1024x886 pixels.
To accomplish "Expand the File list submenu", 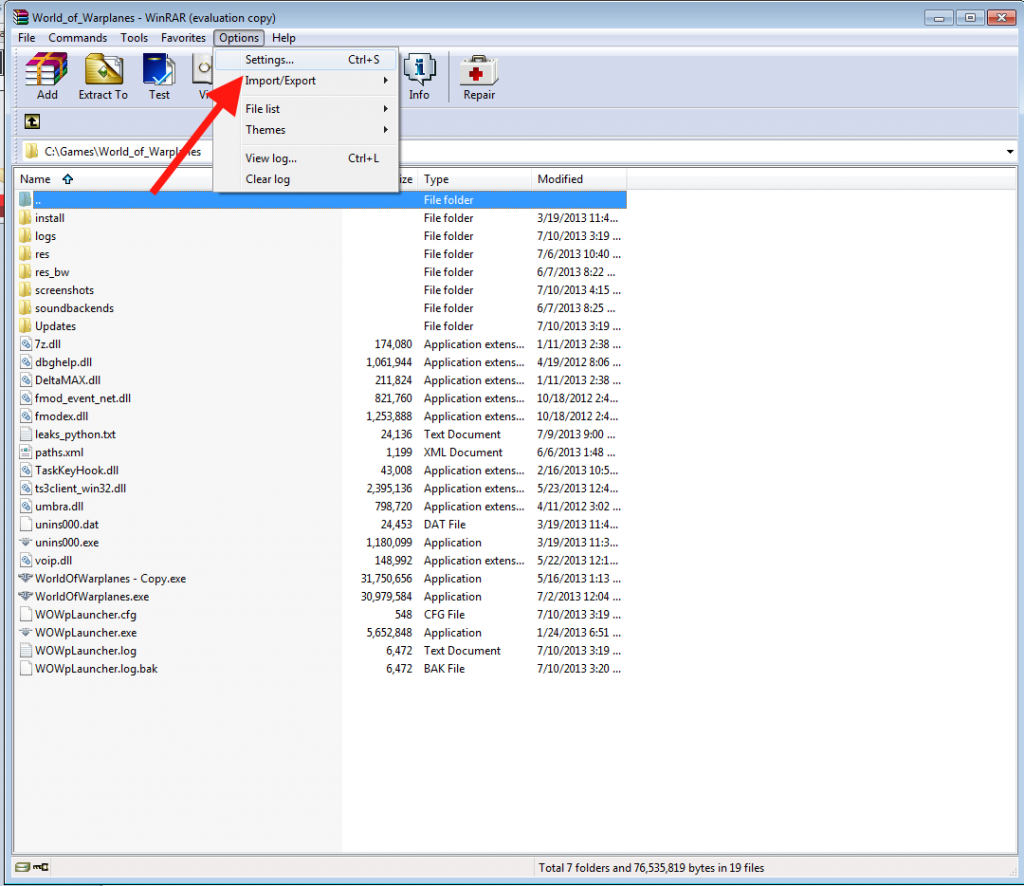I will (x=306, y=108).
